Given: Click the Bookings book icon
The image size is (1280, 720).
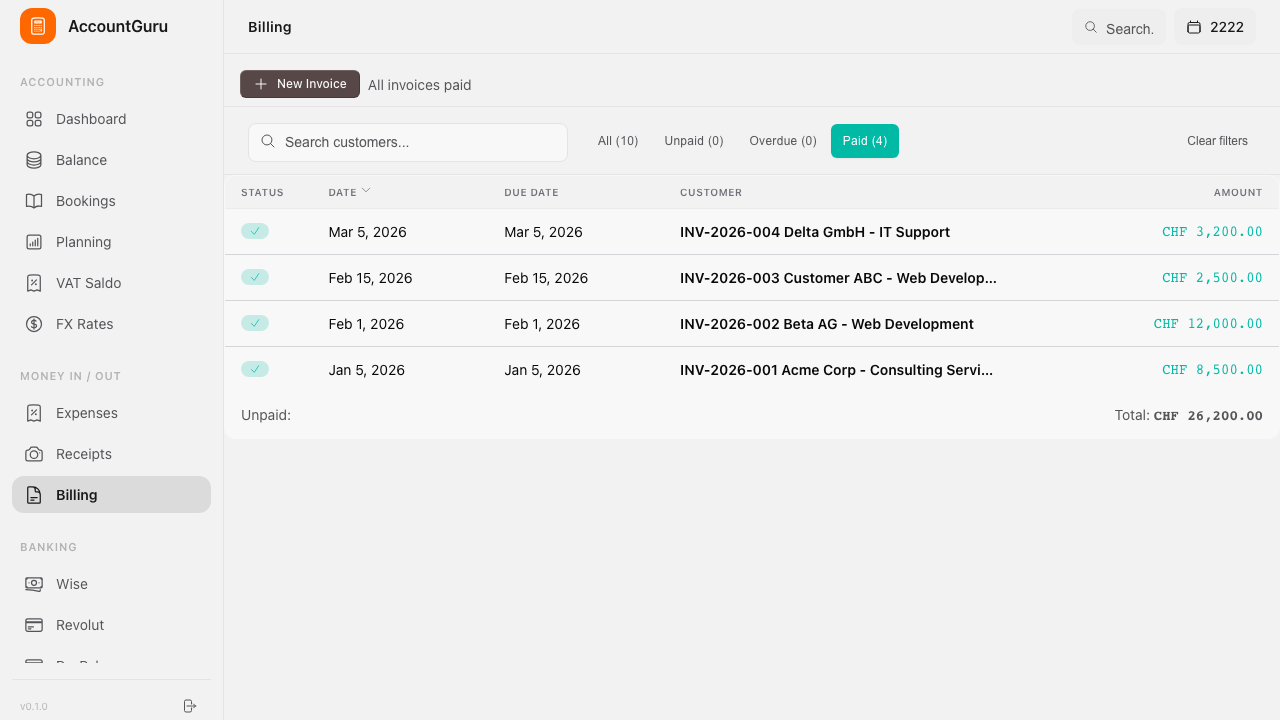Looking at the screenshot, I should point(34,201).
